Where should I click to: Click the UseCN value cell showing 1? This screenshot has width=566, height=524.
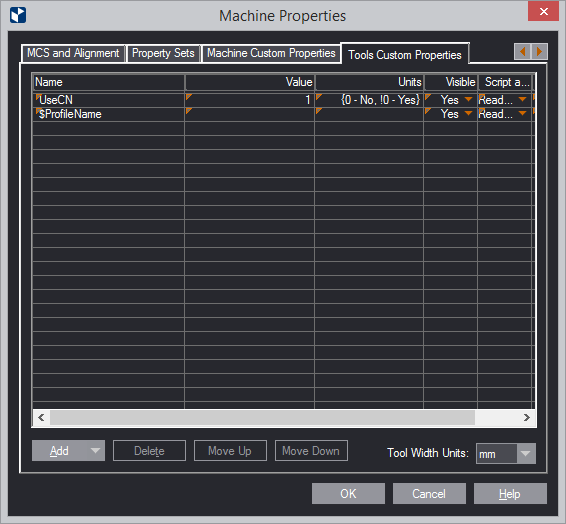coord(249,100)
